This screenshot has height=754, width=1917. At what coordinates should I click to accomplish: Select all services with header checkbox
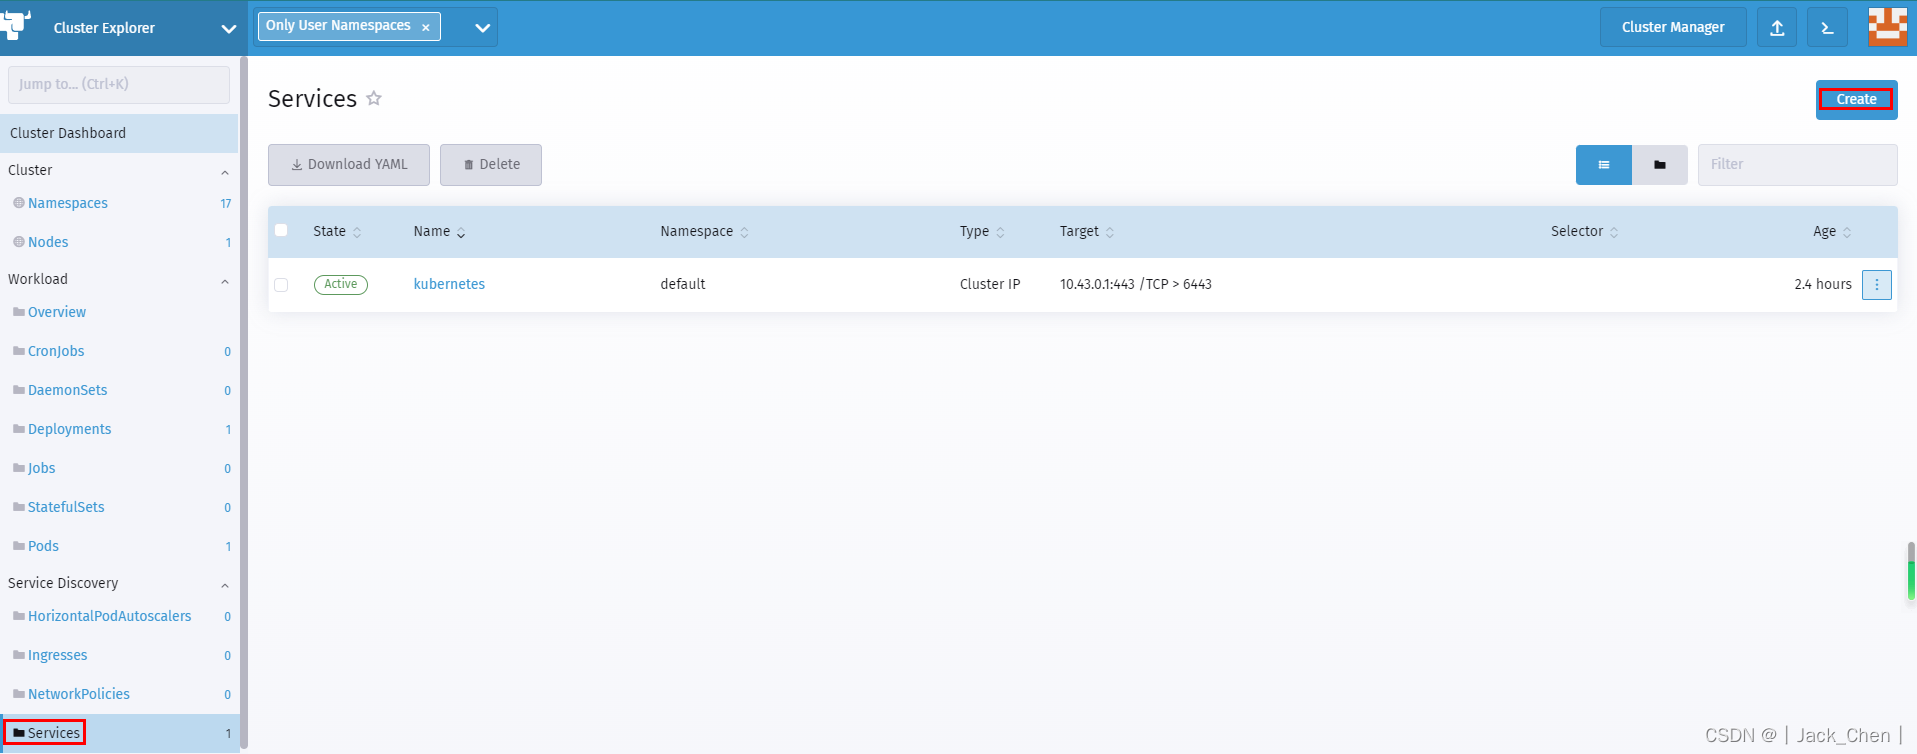pyautogui.click(x=281, y=231)
